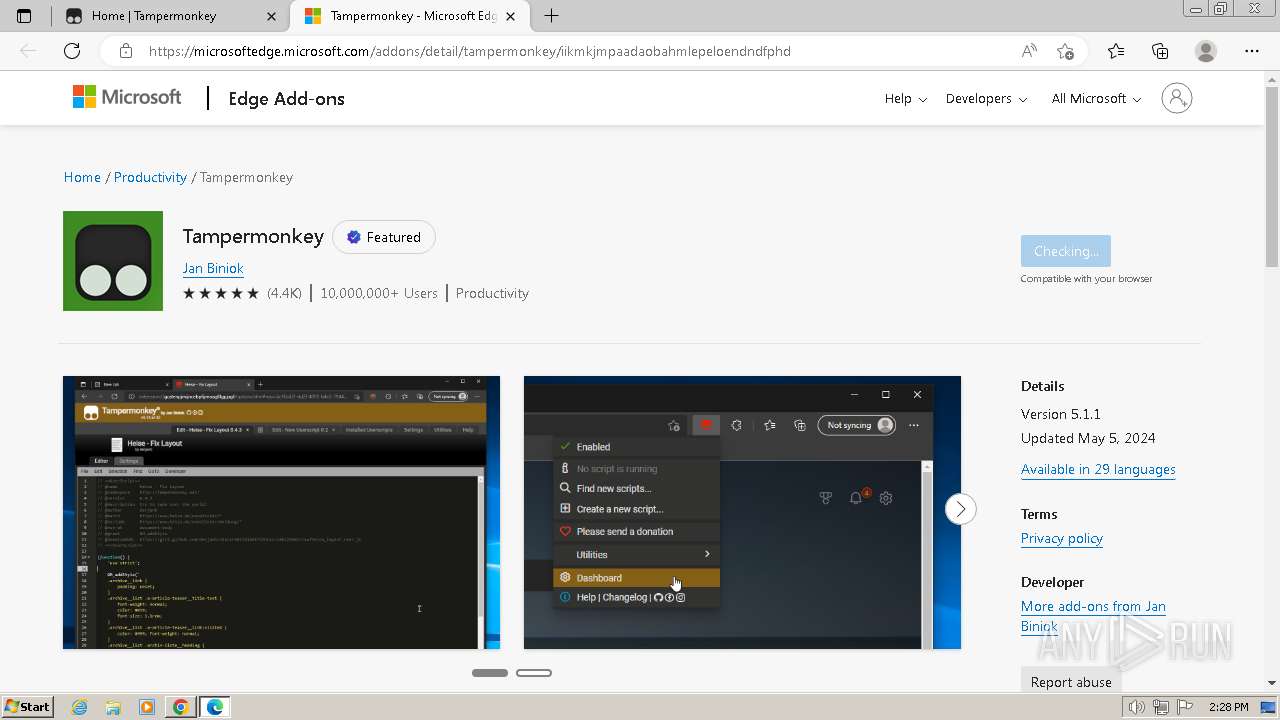The width and height of the screenshot is (1280, 720).
Task: Click the 10,000,000+ Users text
Action: 379,293
